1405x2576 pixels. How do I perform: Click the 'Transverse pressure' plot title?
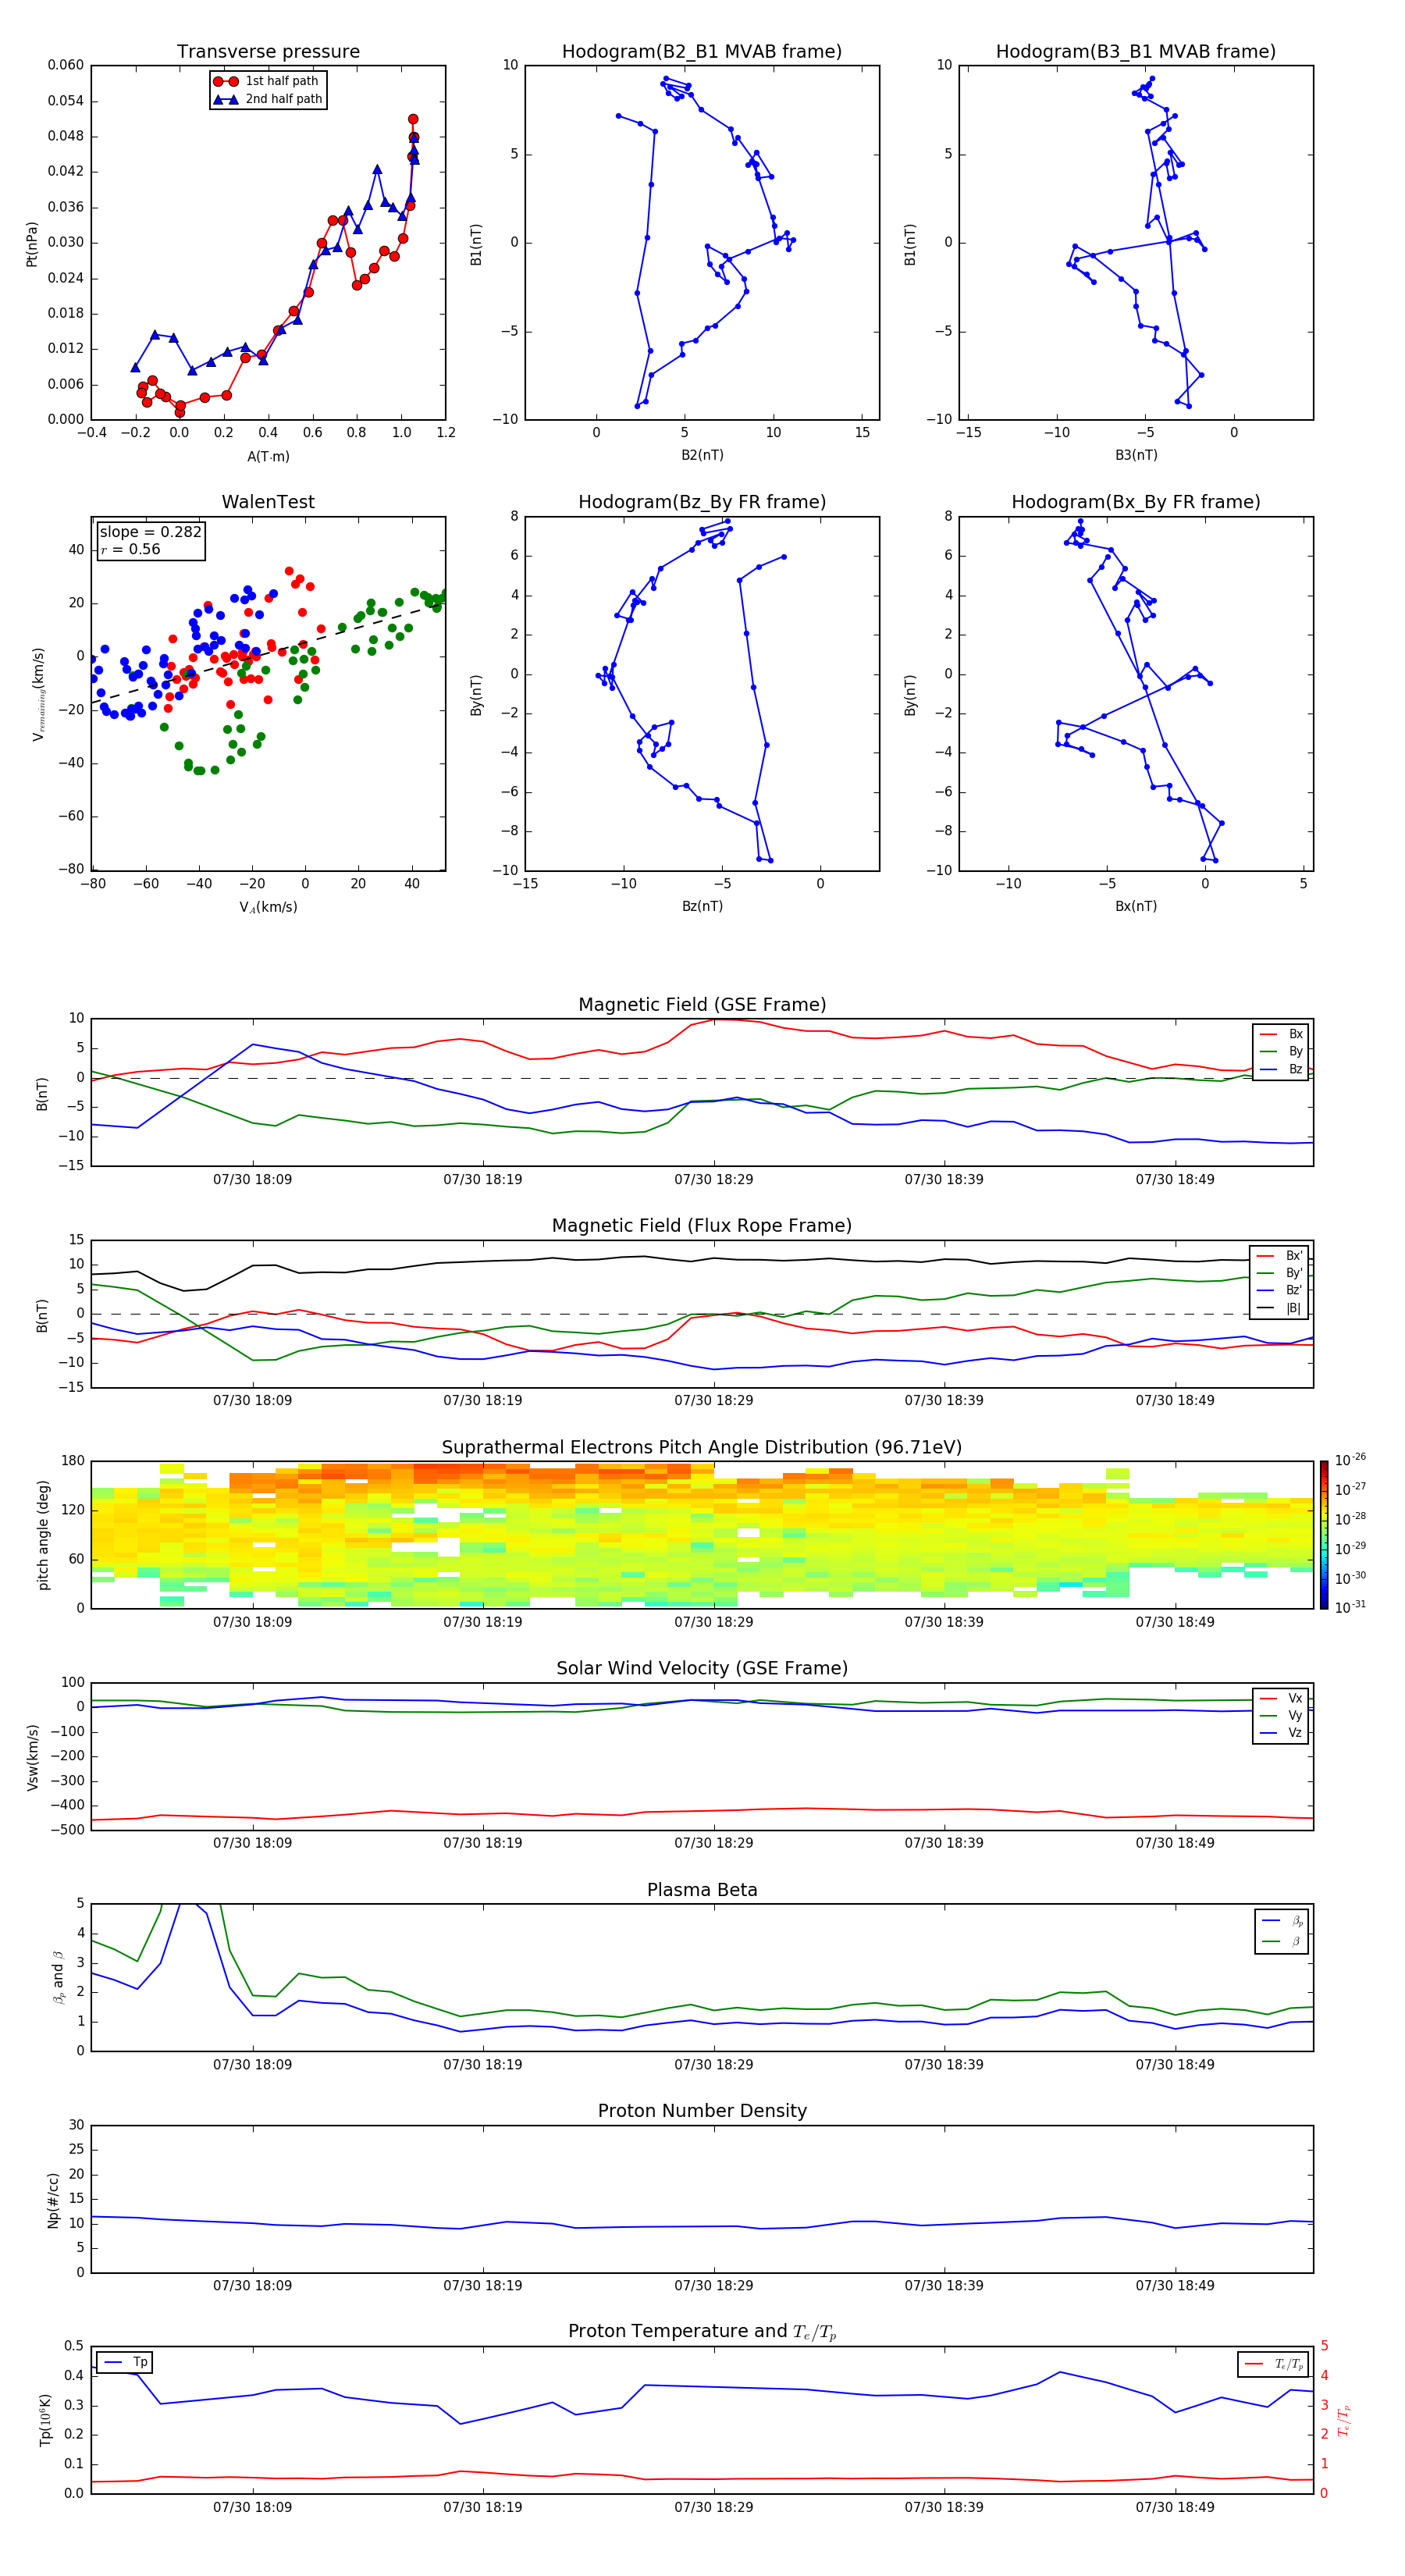click(x=268, y=52)
